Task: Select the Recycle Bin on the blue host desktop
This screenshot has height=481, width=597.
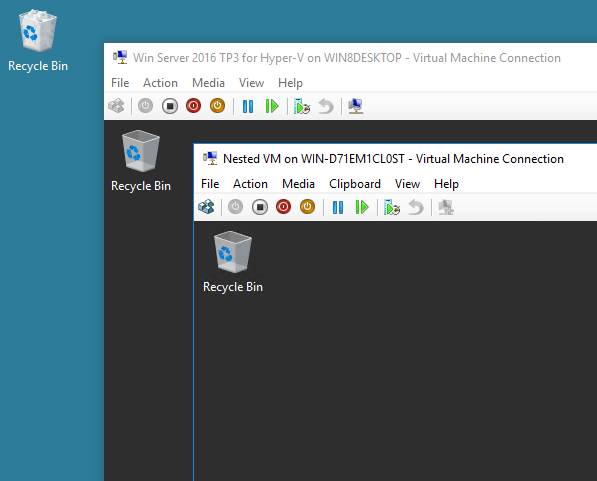Action: 38,40
